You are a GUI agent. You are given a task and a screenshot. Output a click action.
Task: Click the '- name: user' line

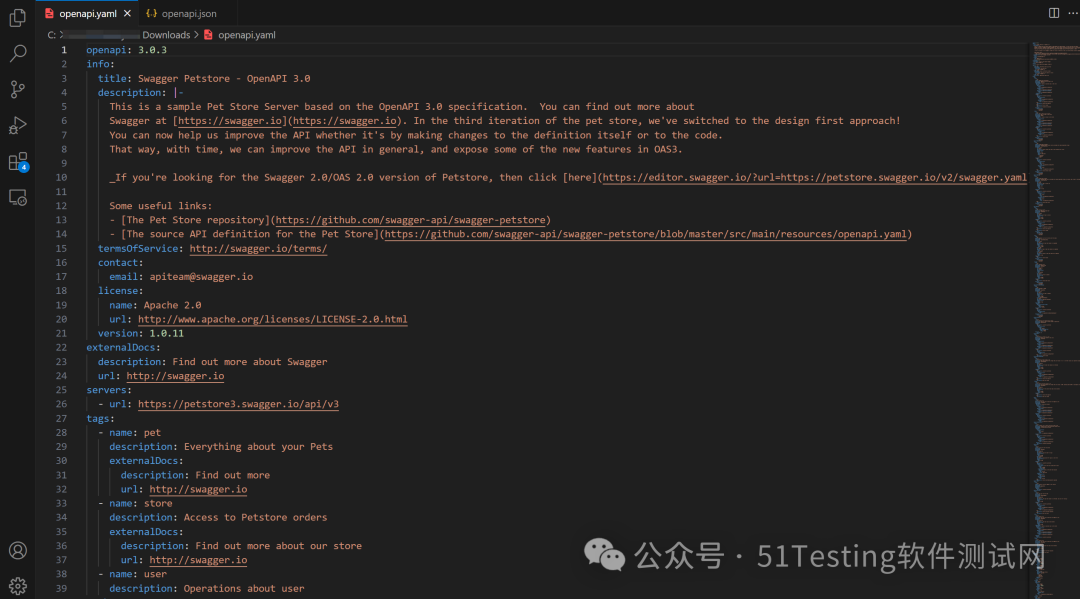[132, 574]
